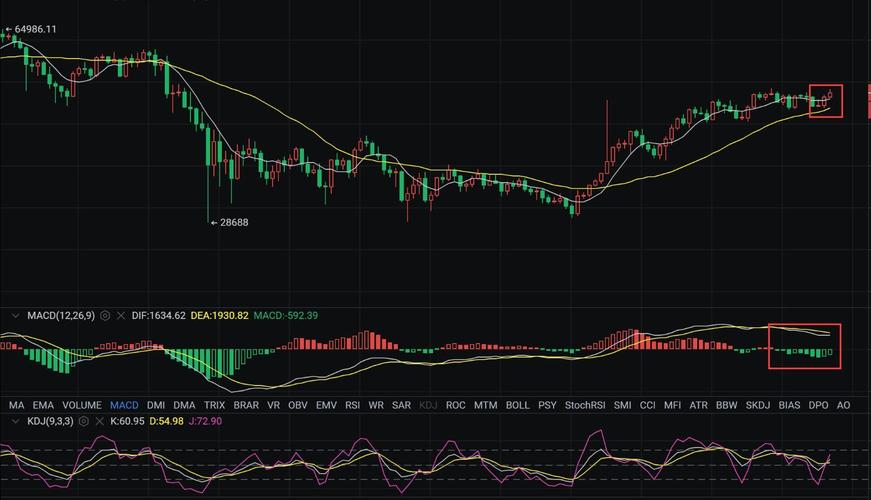Enable the VOLUME indicator

click(82, 405)
